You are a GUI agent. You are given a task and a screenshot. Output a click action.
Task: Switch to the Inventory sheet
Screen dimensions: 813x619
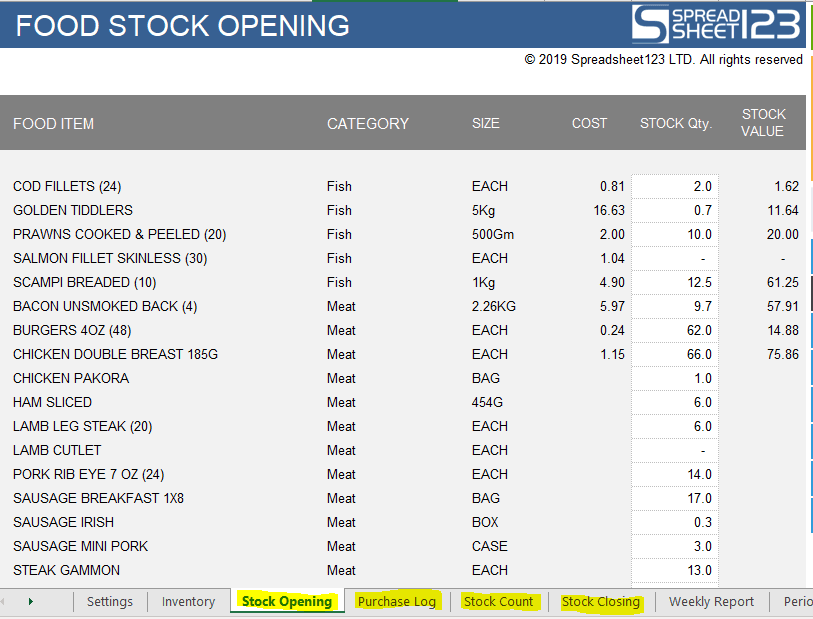point(188,602)
